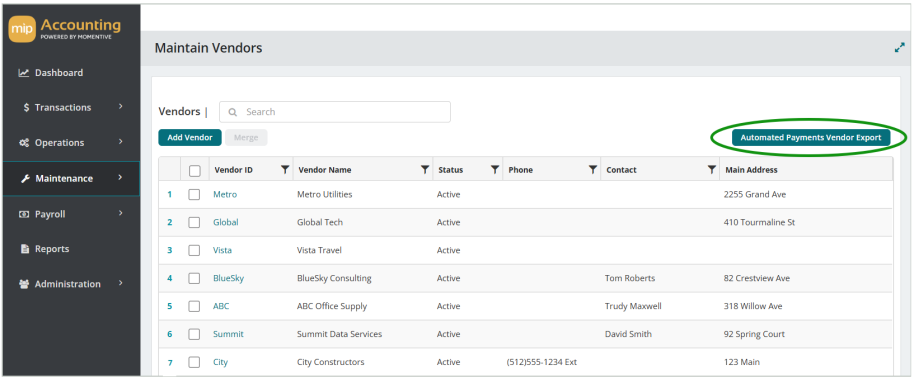
Task: Select the checkbox next to BlueSky
Action: (x=194, y=278)
